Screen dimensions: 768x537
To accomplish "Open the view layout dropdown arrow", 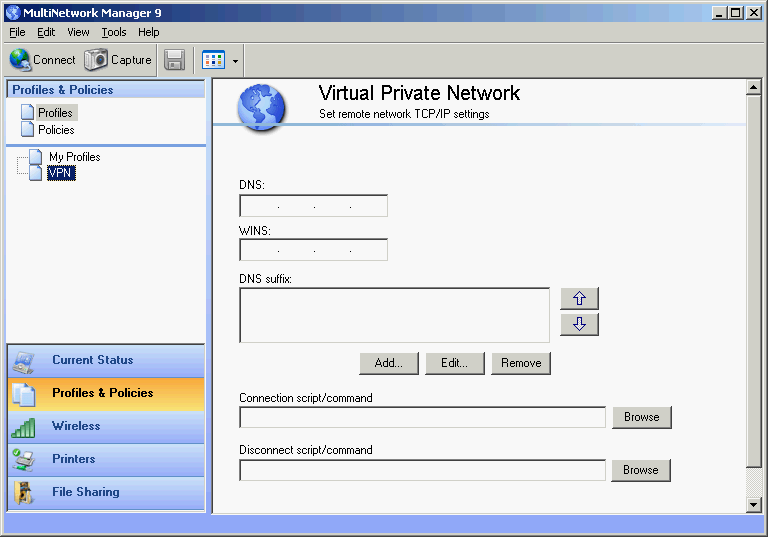I will pyautogui.click(x=236, y=61).
